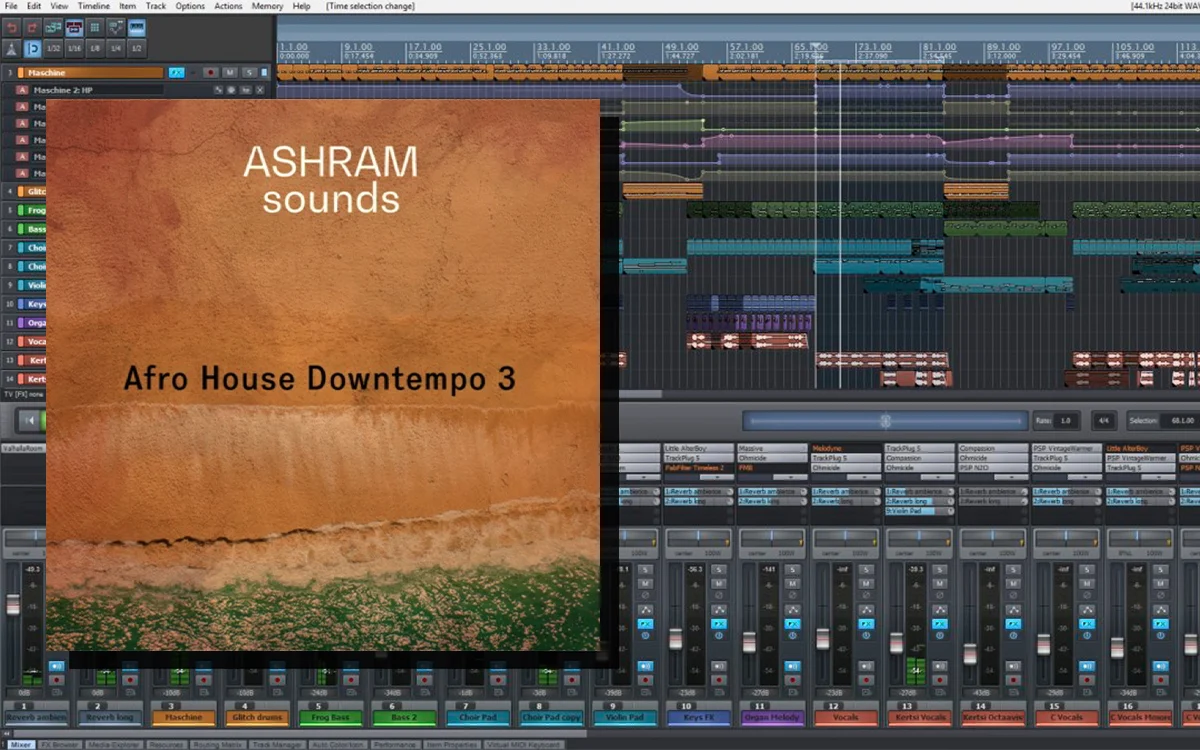Mute the Kertsi Vocals mixer channel

[940, 584]
